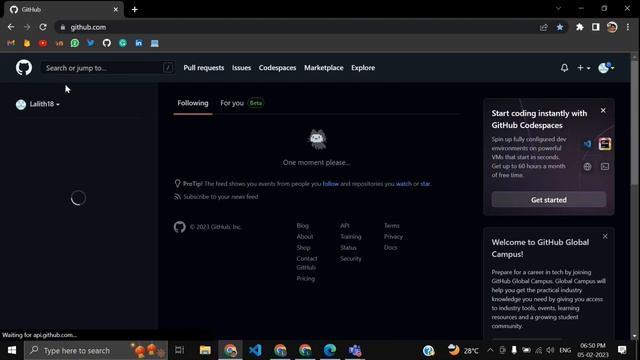Viewport: 640px width, 360px height.
Task: Click the GitHub Octocat logo in header
Action: [24, 68]
